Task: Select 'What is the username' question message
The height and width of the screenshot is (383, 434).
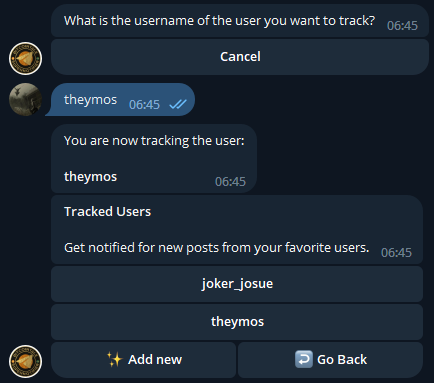Action: click(240, 21)
